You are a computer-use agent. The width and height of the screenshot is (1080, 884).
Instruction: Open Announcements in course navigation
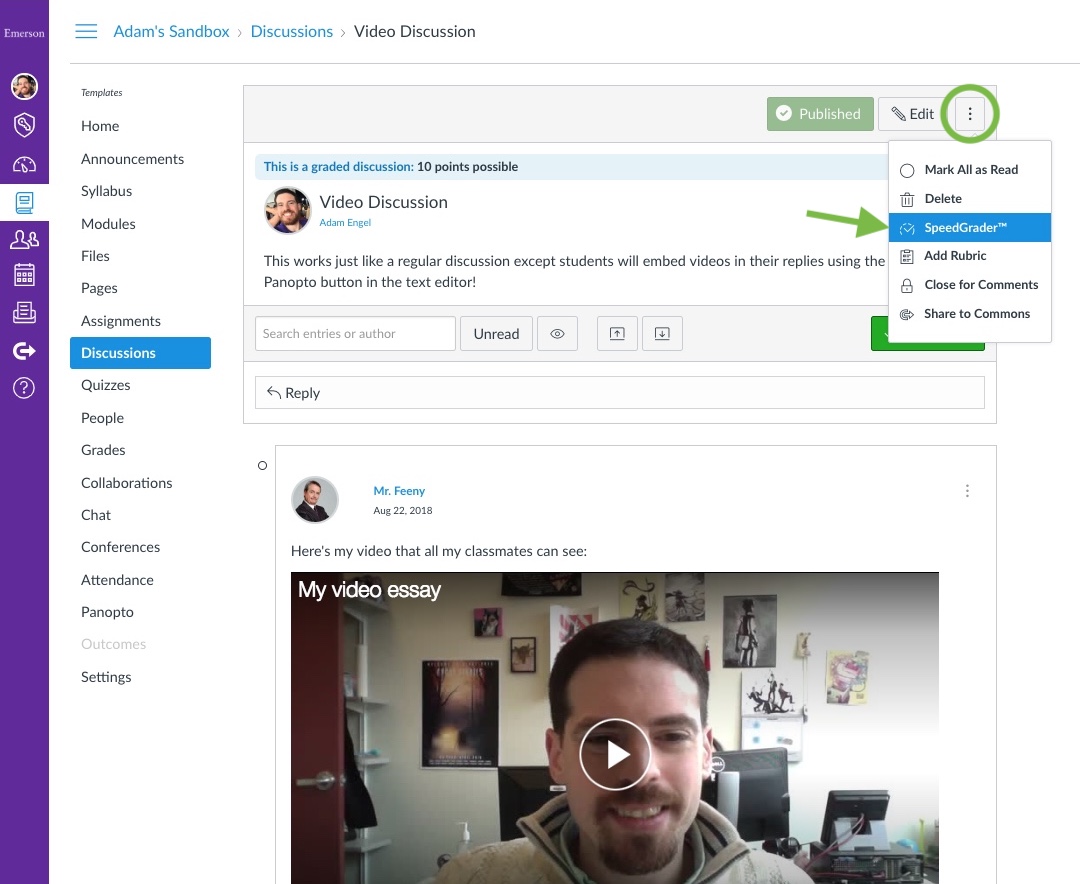[x=132, y=159]
